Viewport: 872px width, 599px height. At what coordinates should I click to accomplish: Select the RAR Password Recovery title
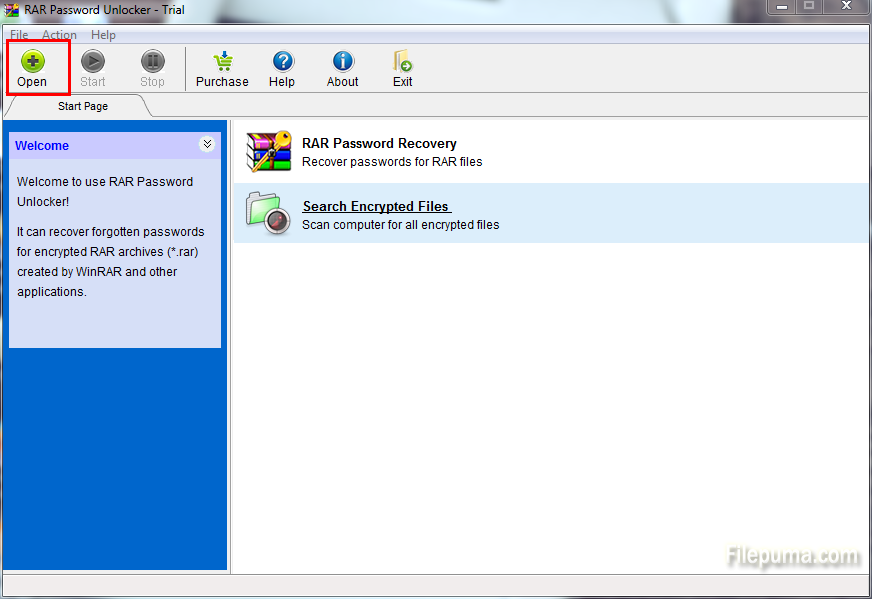pos(379,143)
